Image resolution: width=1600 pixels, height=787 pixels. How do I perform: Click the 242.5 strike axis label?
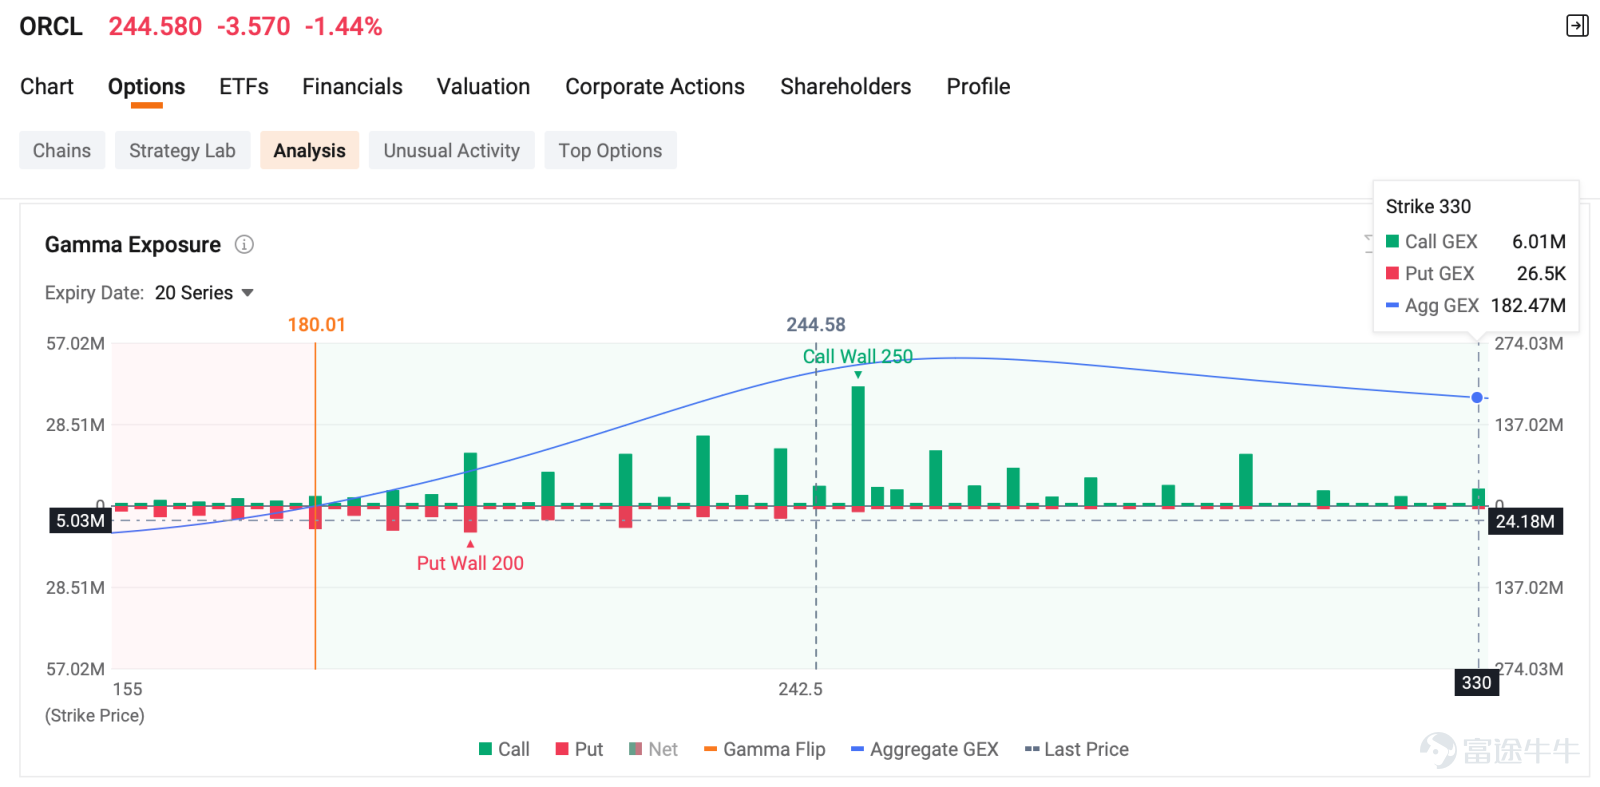click(x=801, y=689)
